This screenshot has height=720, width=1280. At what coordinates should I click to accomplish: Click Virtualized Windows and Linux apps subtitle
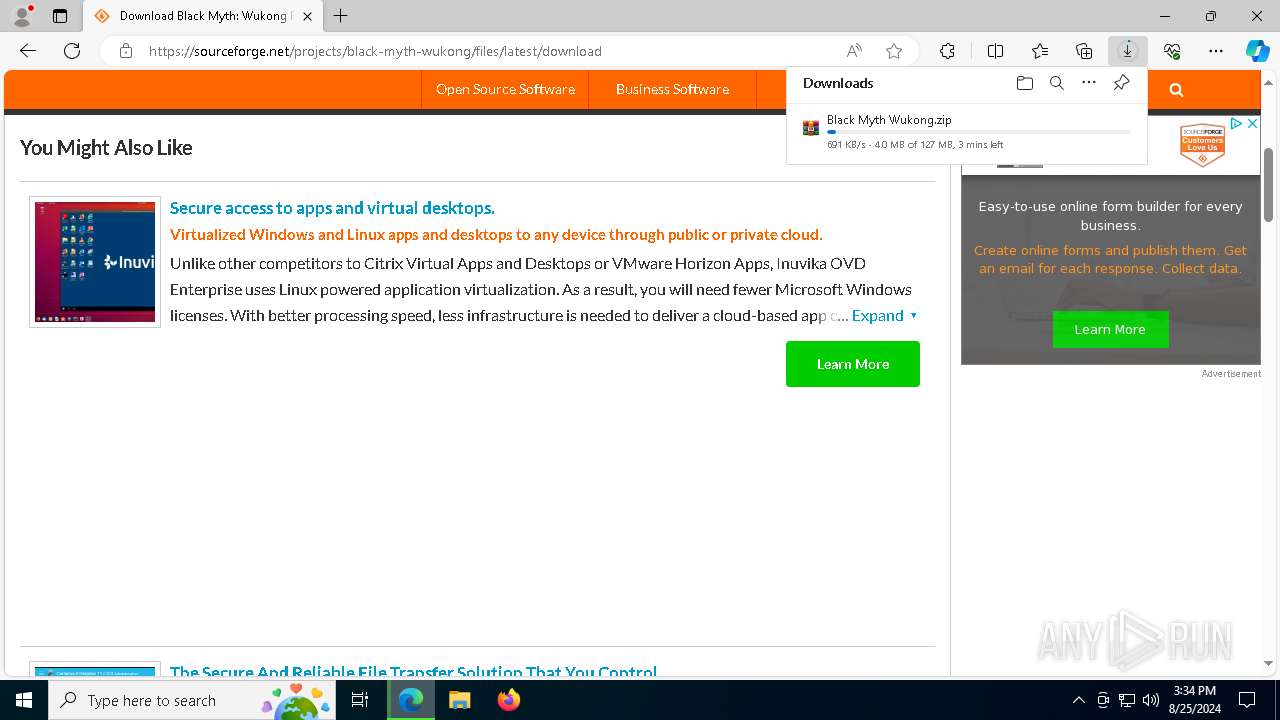pos(496,235)
